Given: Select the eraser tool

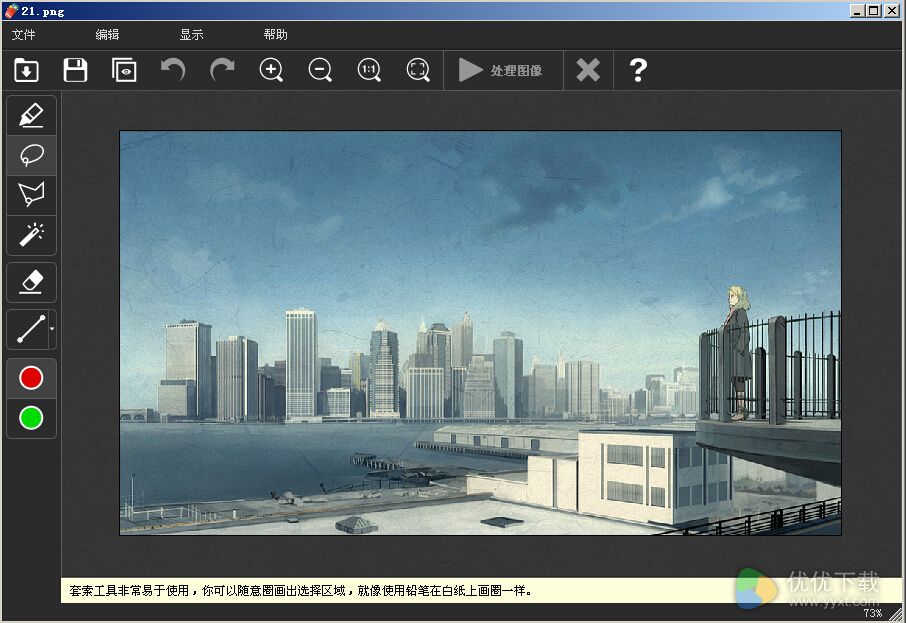Looking at the screenshot, I should (x=31, y=283).
